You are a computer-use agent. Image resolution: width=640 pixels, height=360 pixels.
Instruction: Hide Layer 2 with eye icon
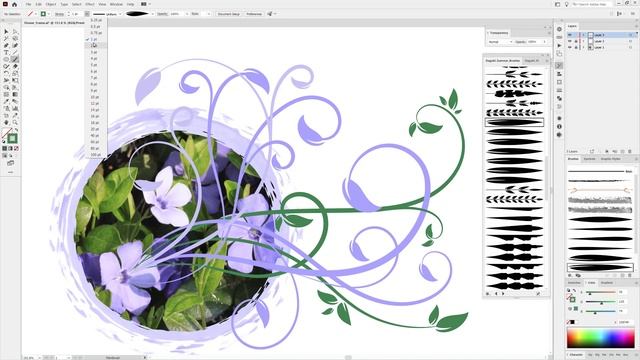[570, 41]
